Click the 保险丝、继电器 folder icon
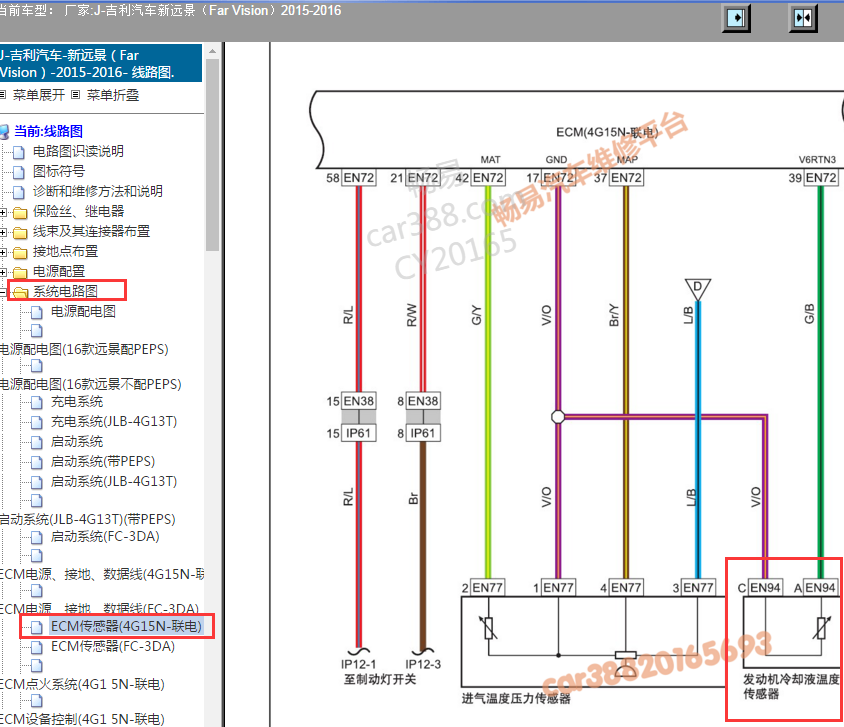Image resolution: width=844 pixels, height=727 pixels. [x=20, y=213]
